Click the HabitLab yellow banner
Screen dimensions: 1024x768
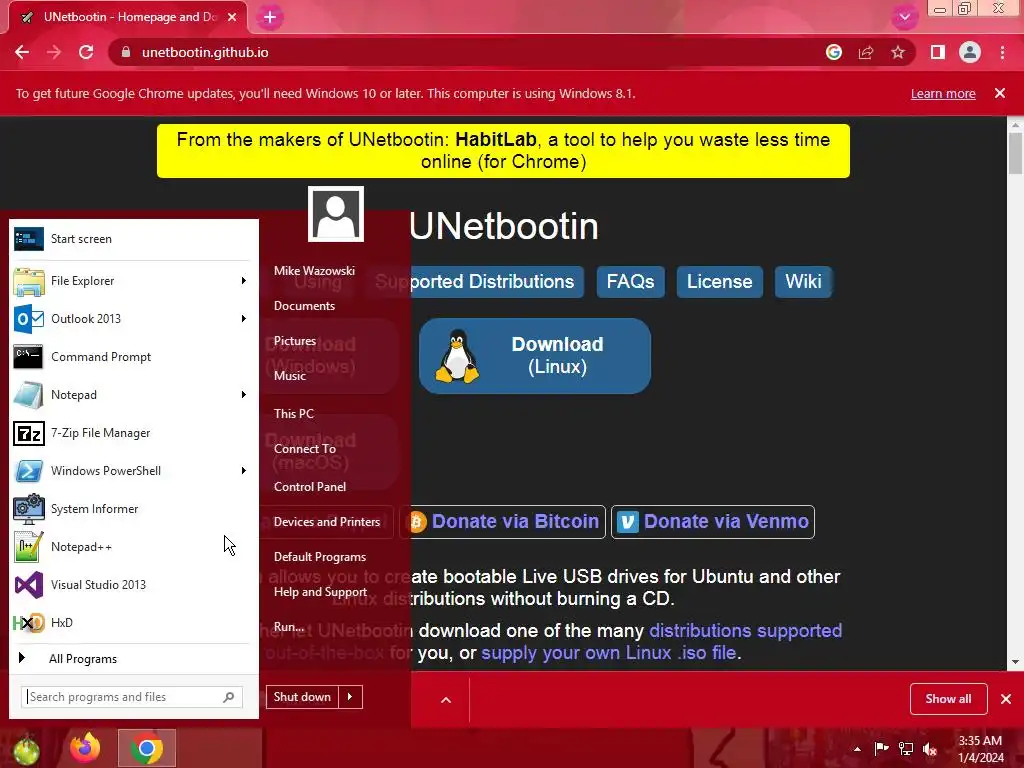tap(504, 151)
